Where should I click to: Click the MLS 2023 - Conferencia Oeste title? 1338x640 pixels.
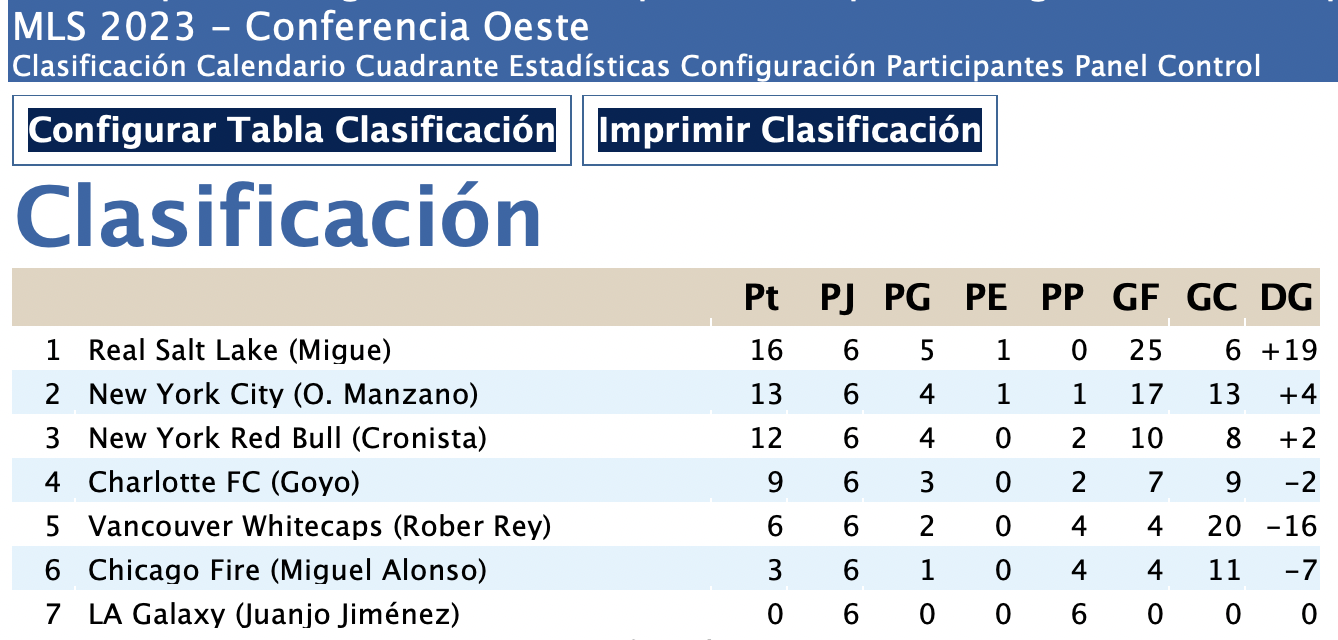tap(299, 27)
